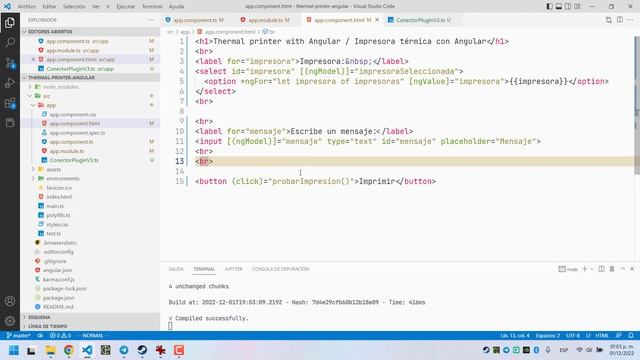This screenshot has height=360, width=640.
Task: Open the Terminal menu
Action: click(x=152, y=7)
